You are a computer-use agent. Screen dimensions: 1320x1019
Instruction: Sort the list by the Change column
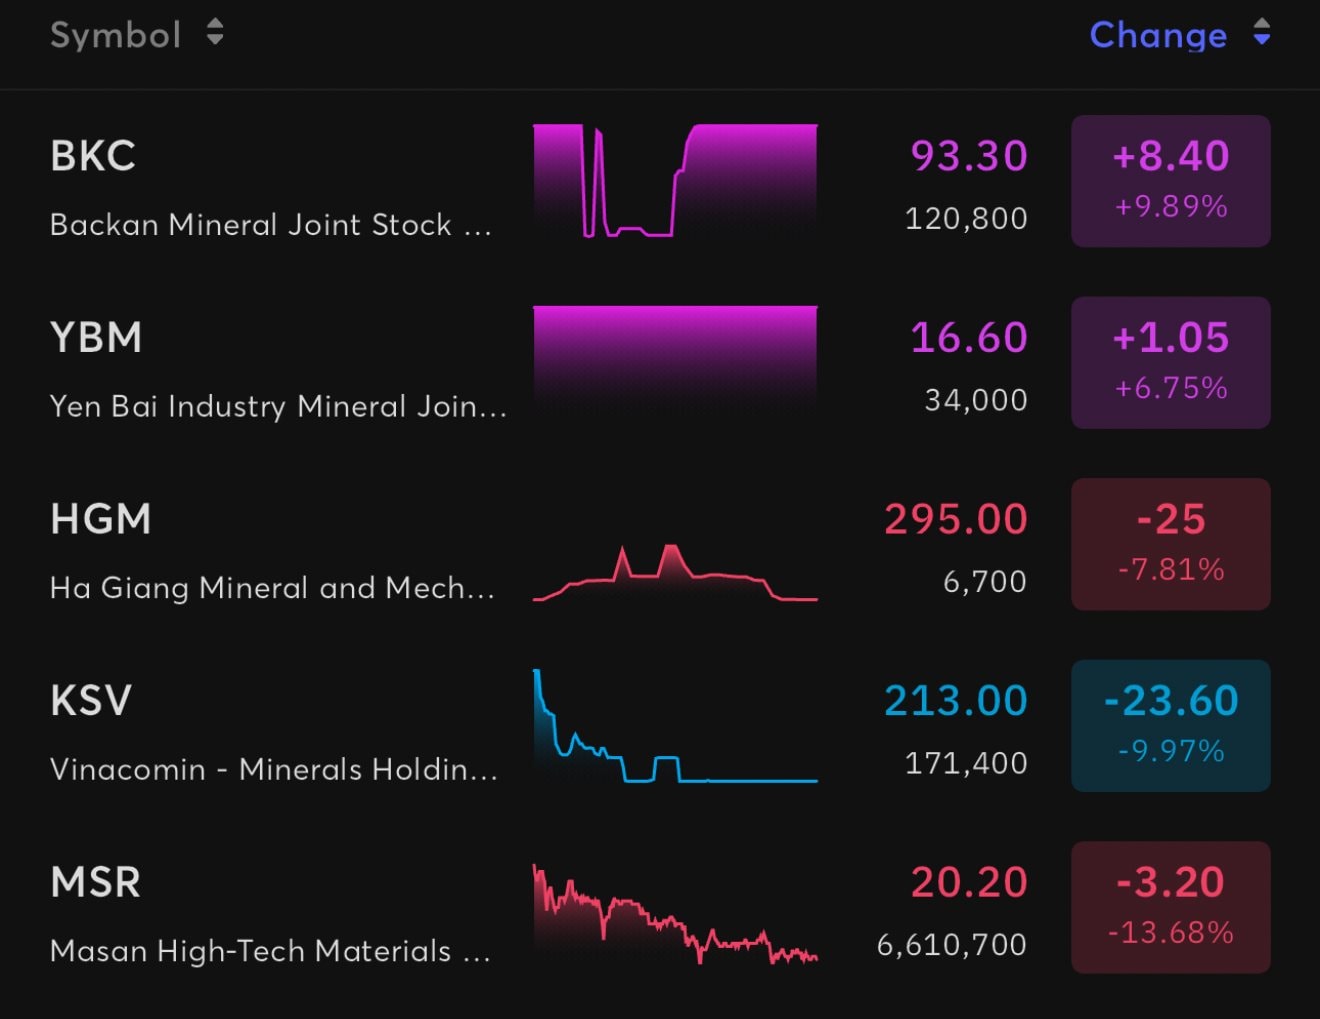(1158, 35)
